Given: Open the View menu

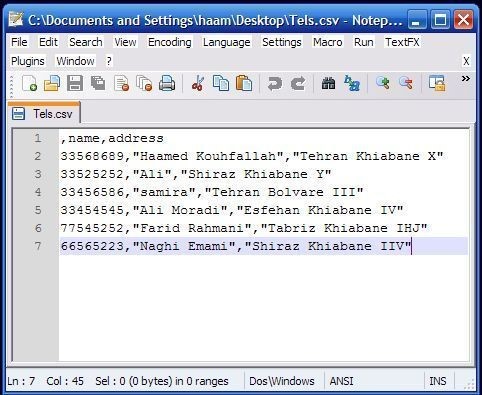Looking at the screenshot, I should pos(125,42).
